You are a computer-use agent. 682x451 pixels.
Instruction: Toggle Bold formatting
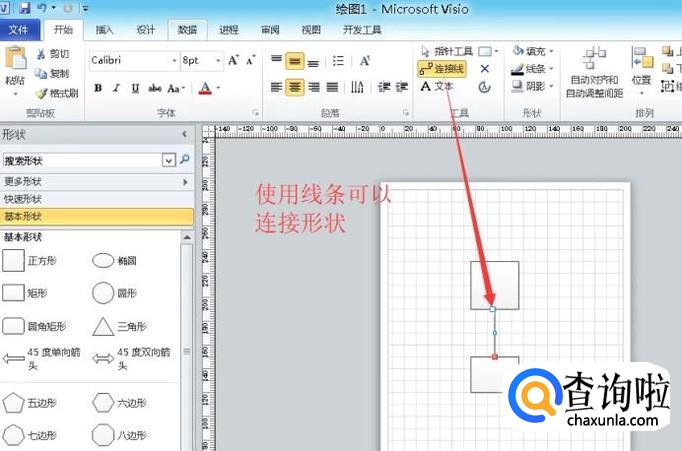tap(98, 88)
